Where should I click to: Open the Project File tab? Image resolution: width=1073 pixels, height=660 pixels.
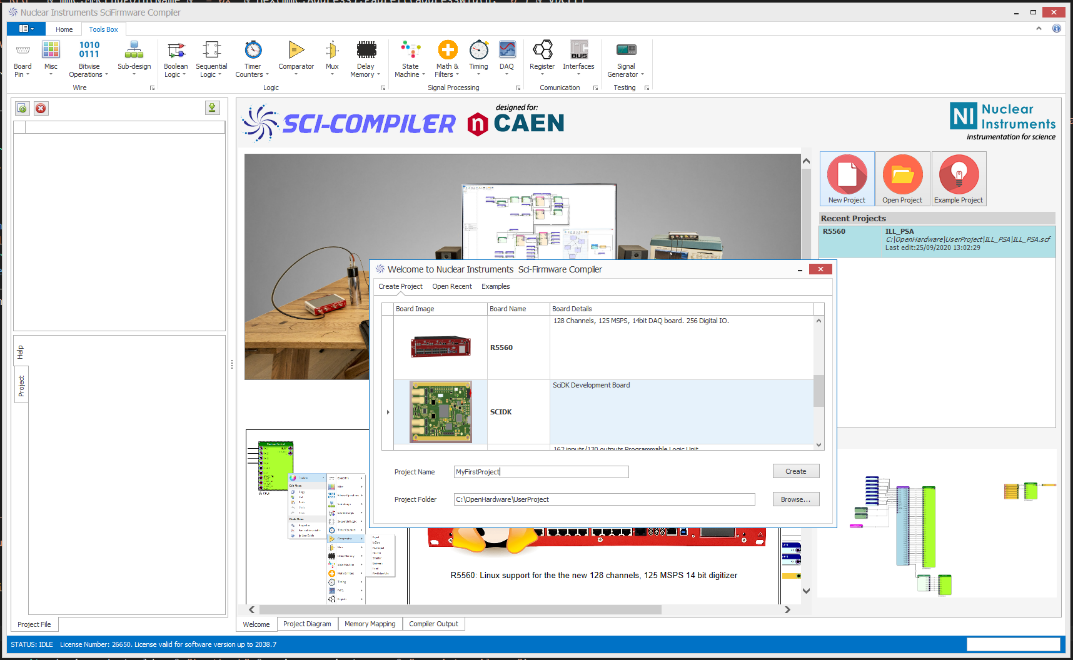click(34, 624)
